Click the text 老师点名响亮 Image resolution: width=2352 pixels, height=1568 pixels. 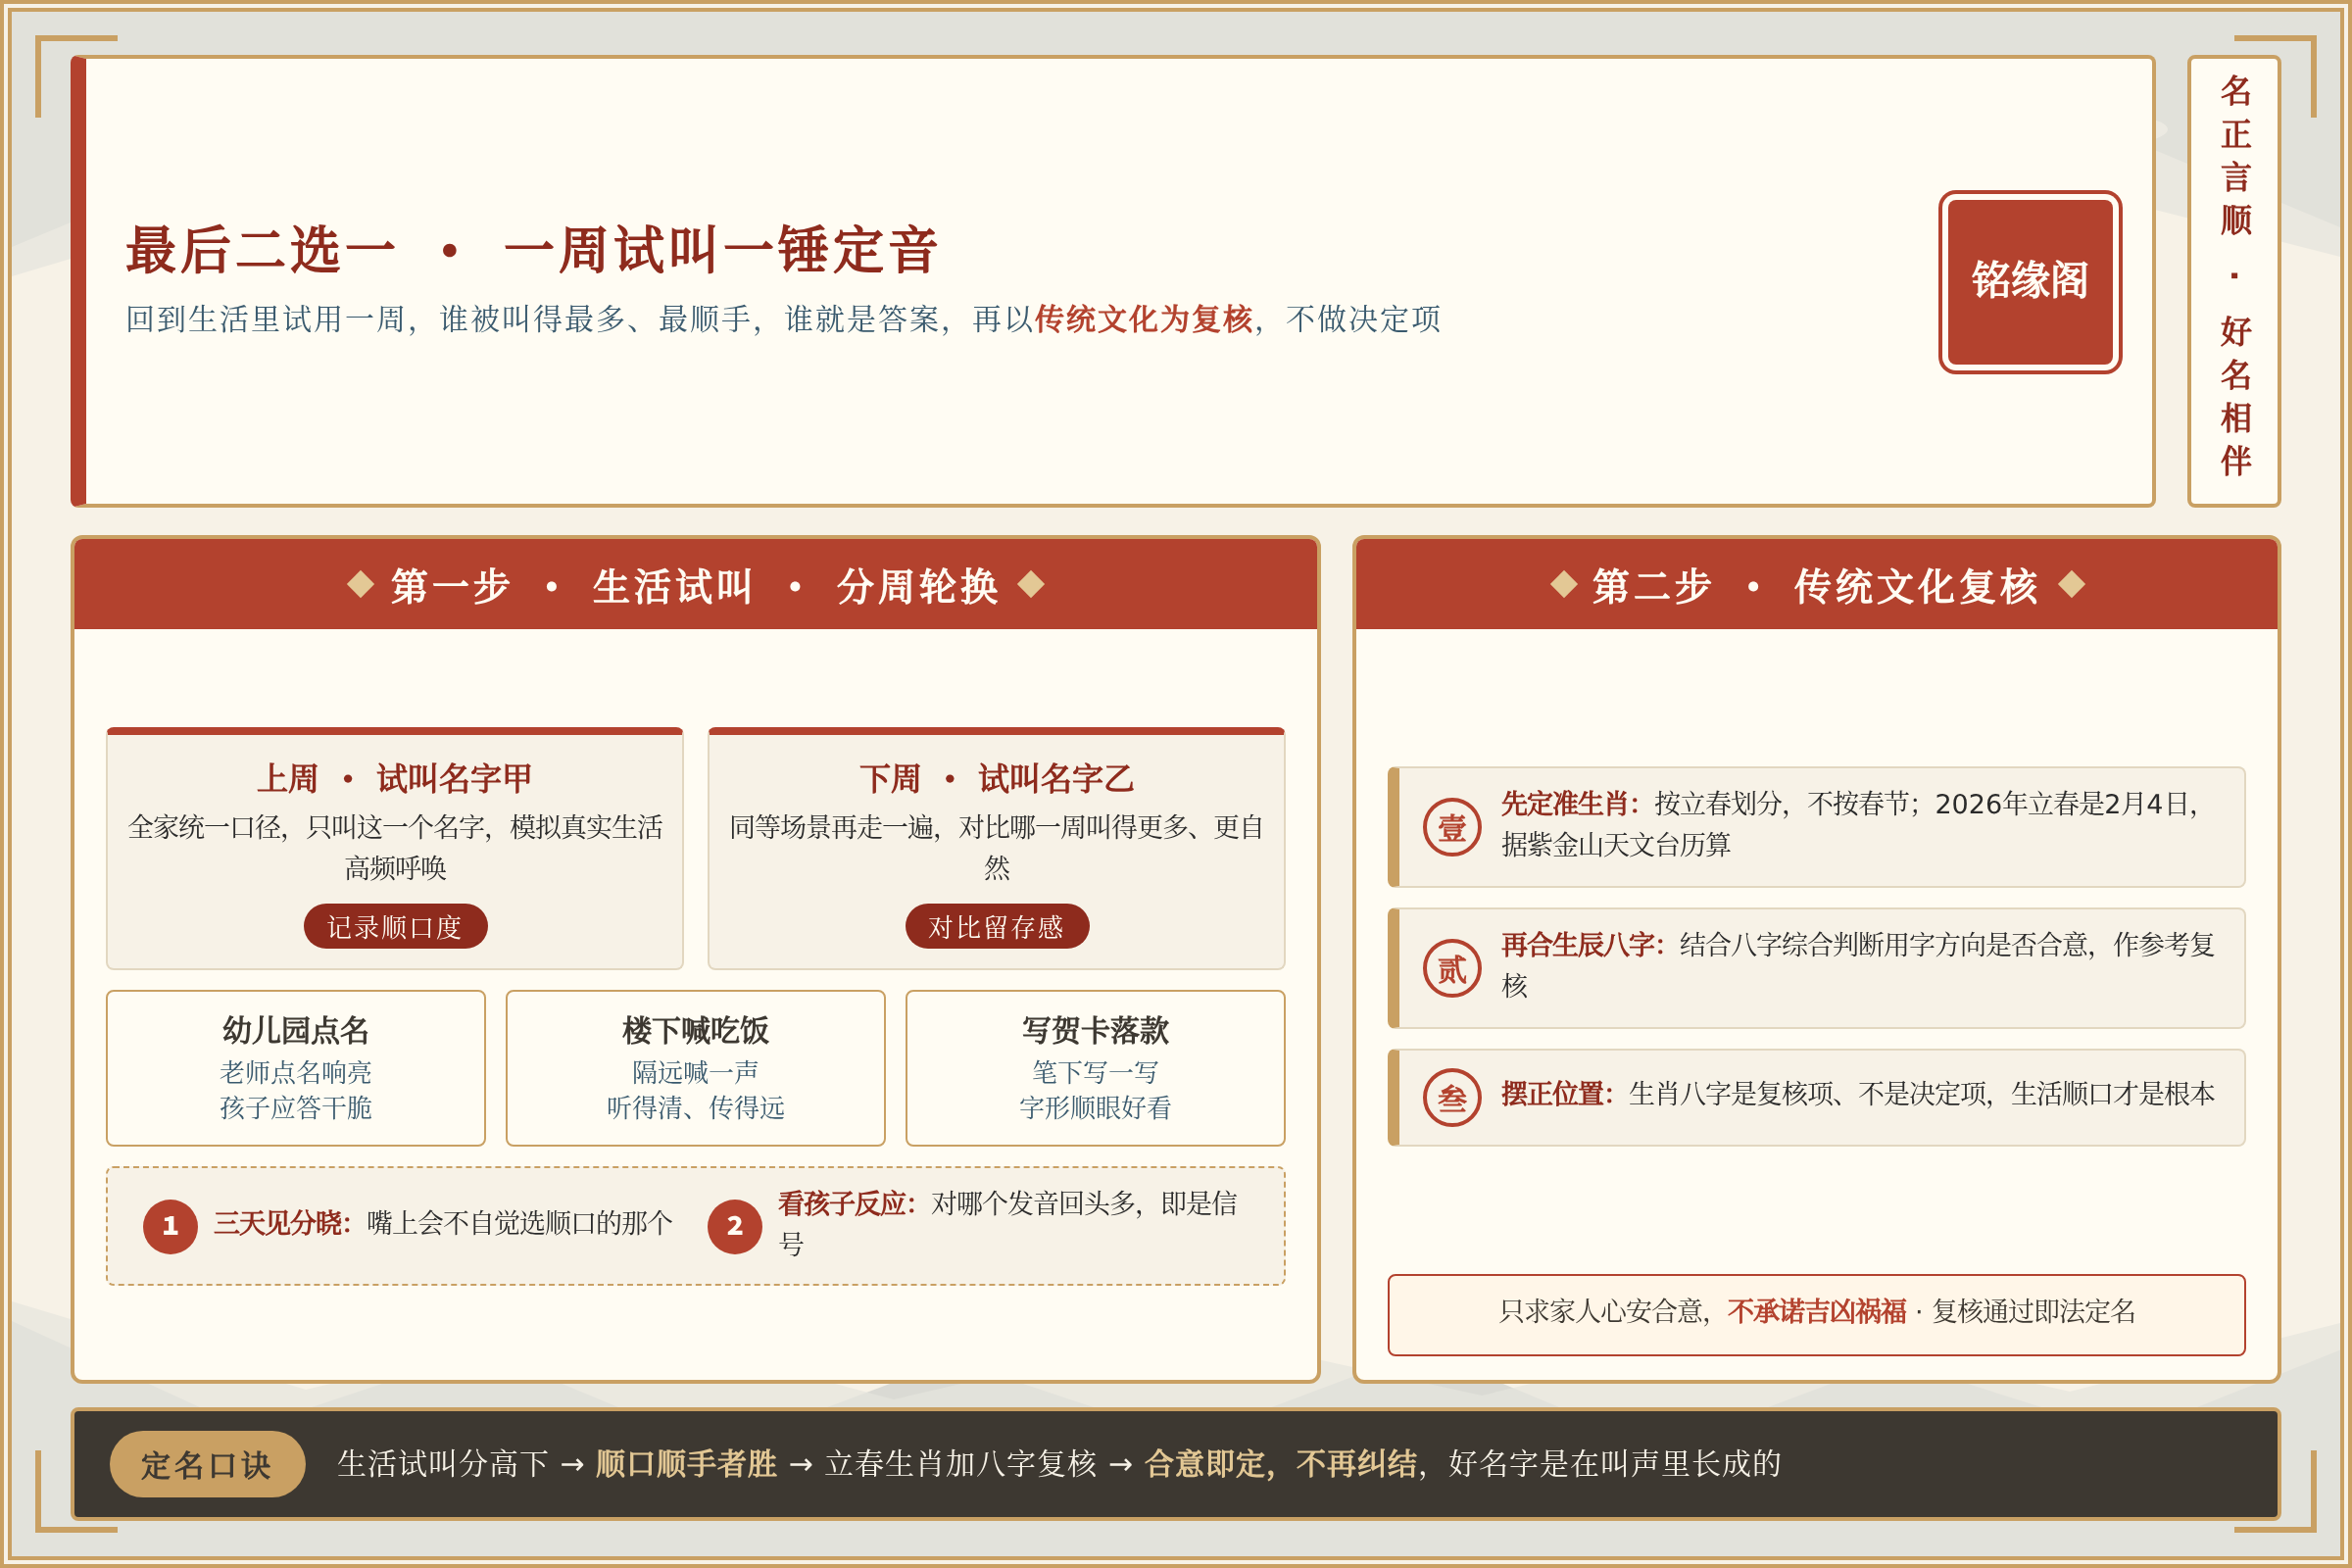tap(295, 1072)
